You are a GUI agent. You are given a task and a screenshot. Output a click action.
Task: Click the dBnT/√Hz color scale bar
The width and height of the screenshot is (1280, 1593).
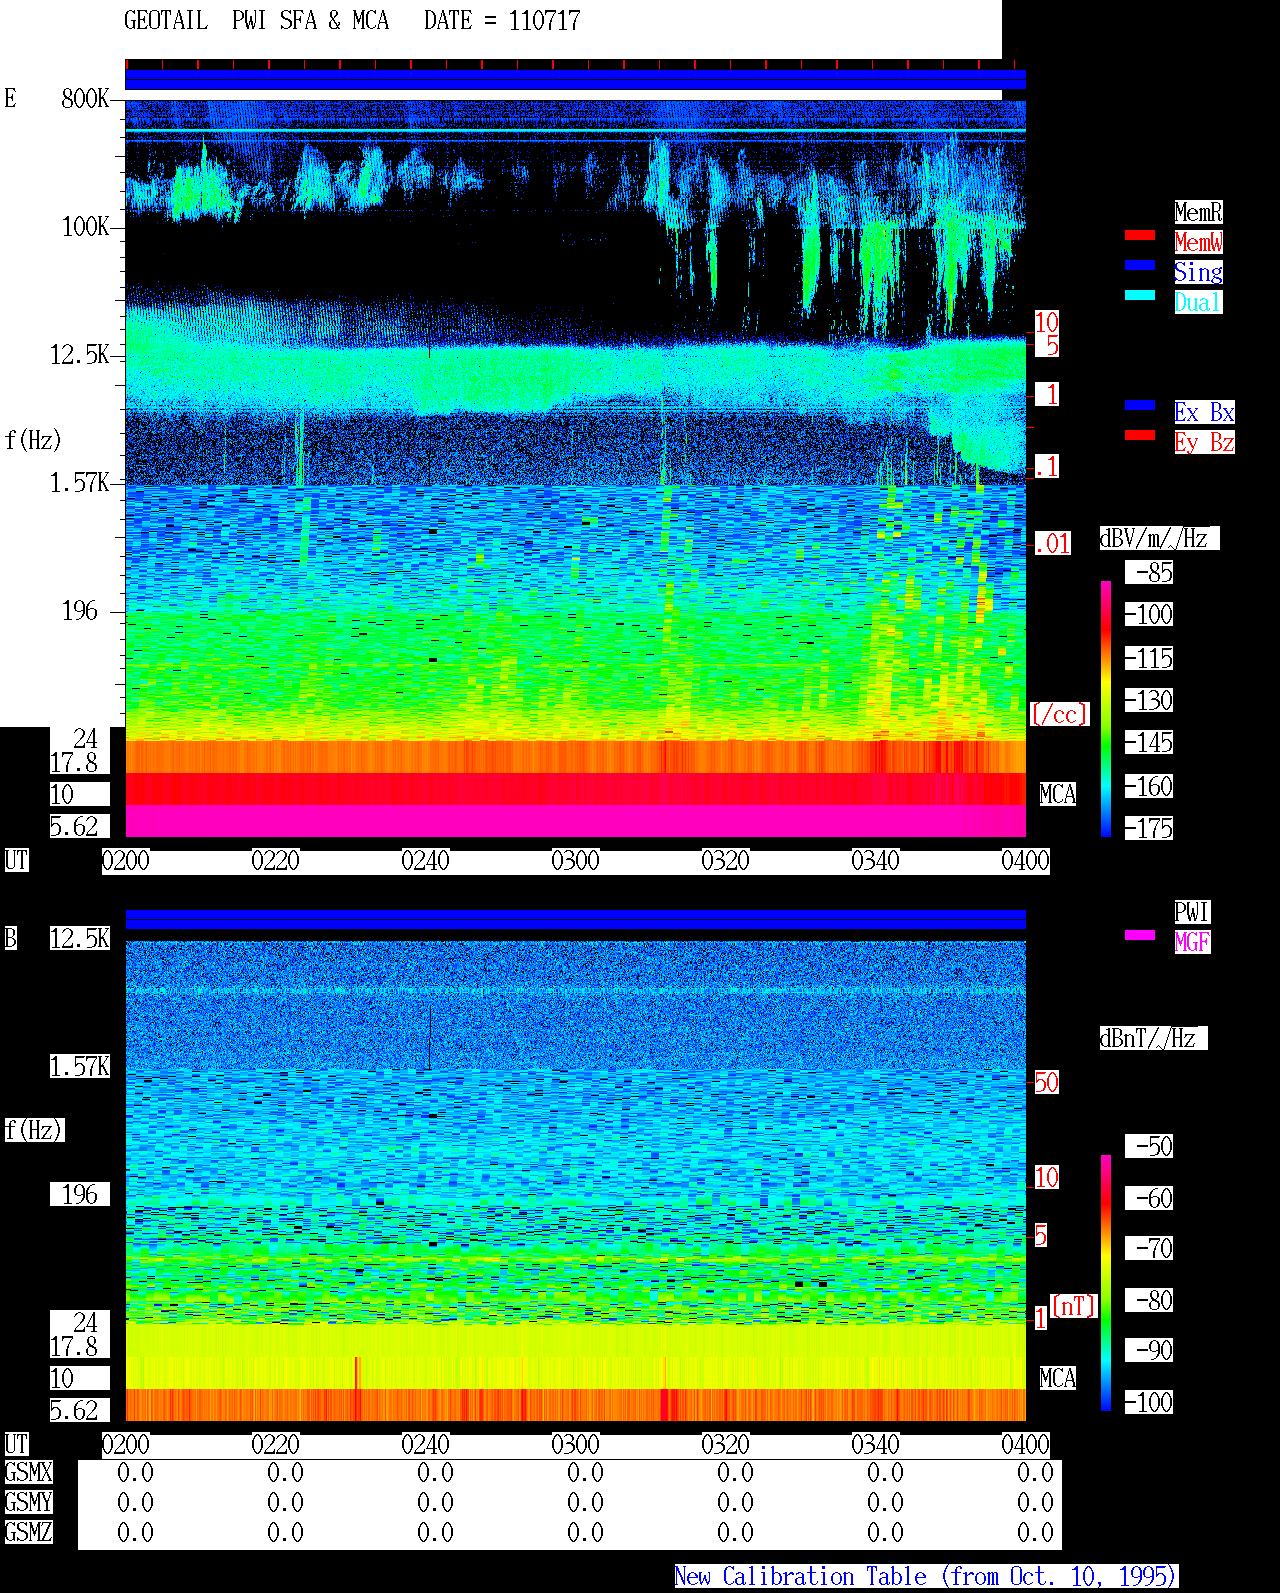(x=1106, y=1283)
